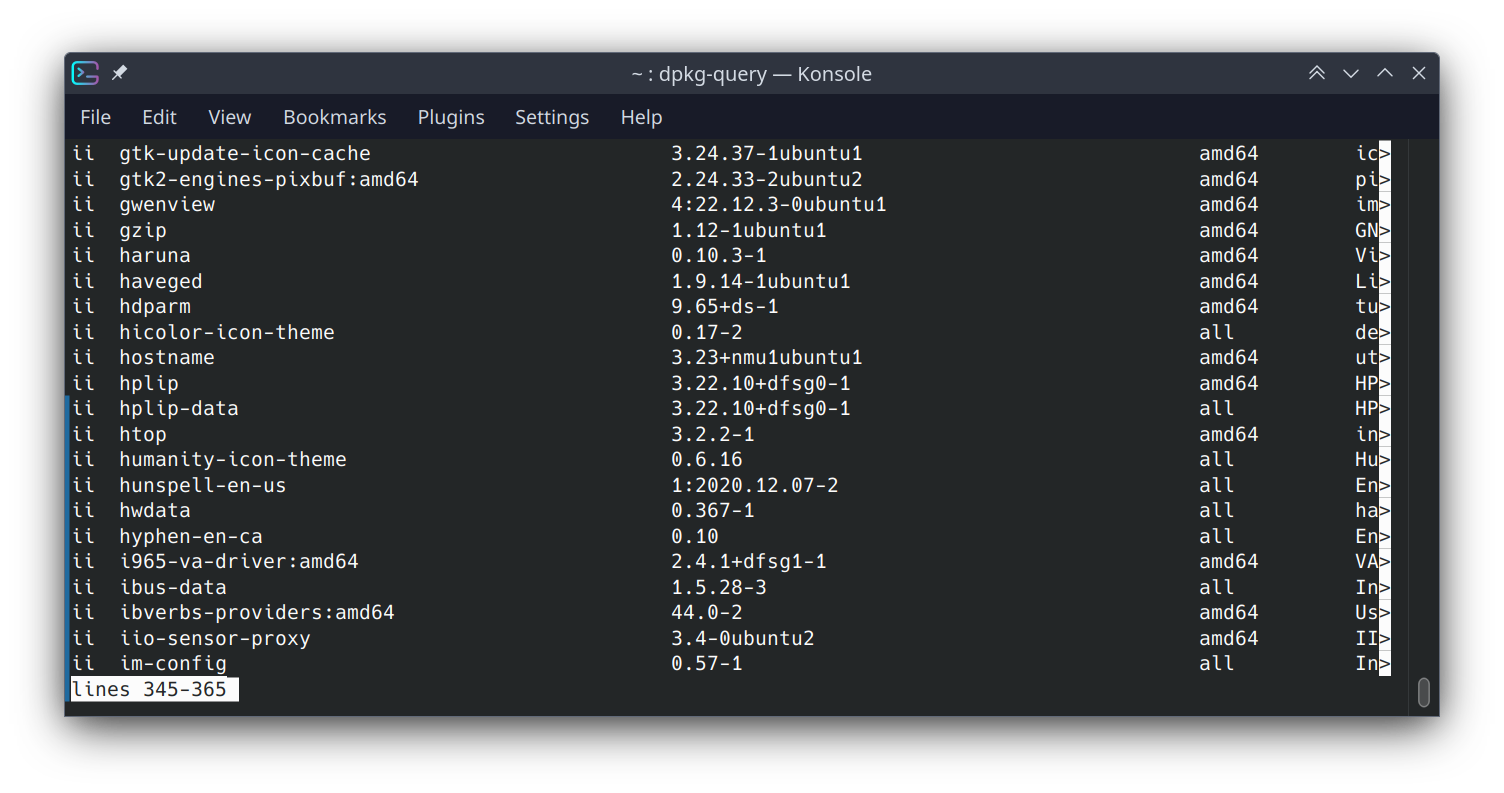Click the htop package name
The width and height of the screenshot is (1504, 793).
coord(143,434)
